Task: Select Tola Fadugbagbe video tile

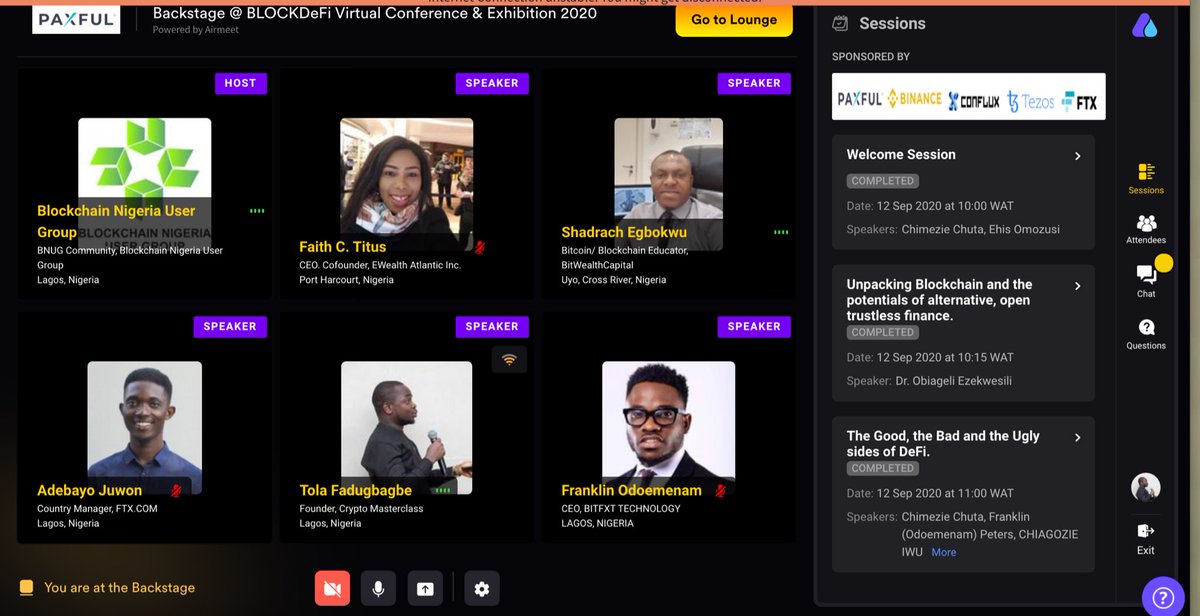Action: tap(406, 427)
